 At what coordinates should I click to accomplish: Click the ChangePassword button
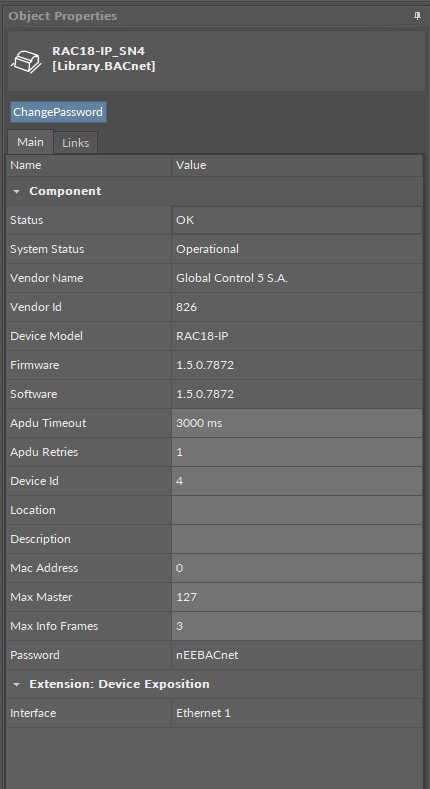click(x=58, y=112)
